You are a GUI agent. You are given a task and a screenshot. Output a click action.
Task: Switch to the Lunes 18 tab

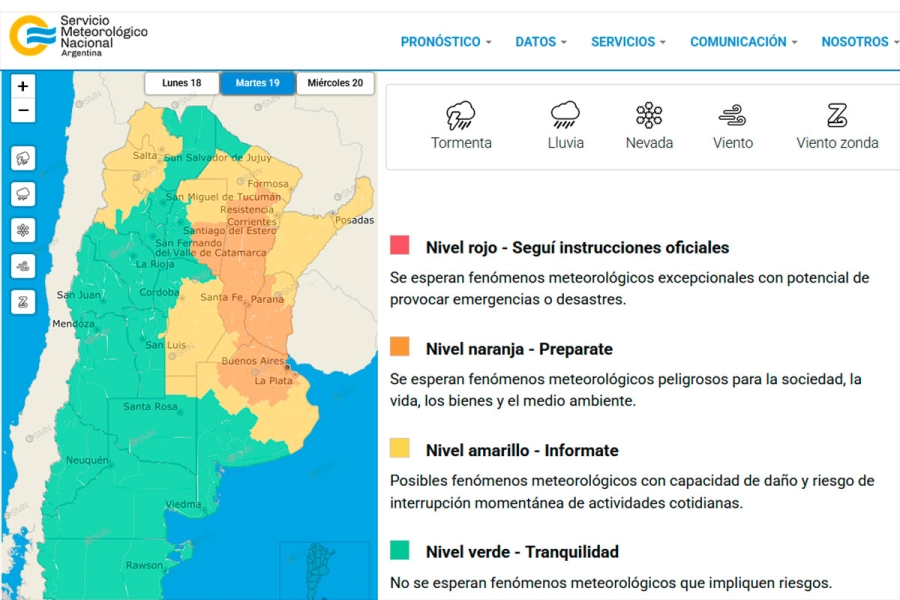click(x=181, y=83)
